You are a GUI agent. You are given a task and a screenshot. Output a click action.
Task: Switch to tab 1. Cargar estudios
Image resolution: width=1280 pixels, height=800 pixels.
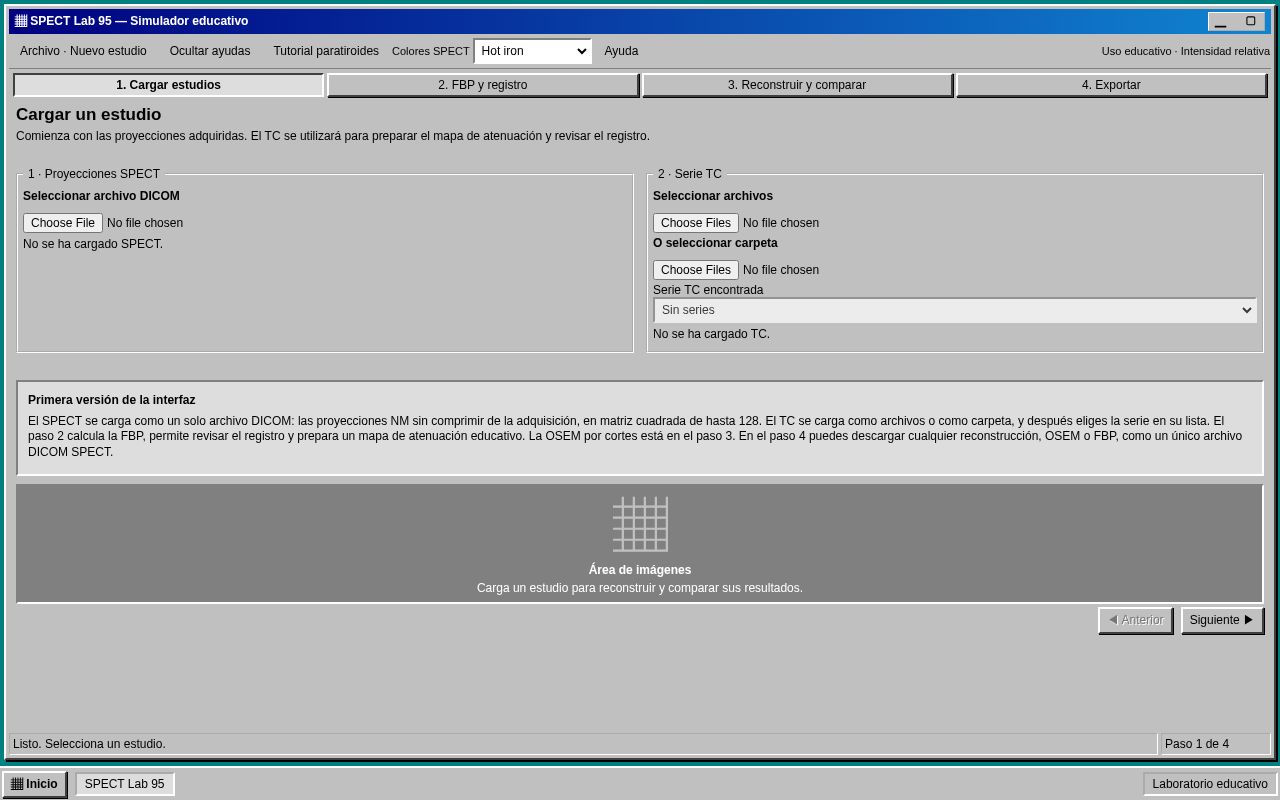pos(168,85)
